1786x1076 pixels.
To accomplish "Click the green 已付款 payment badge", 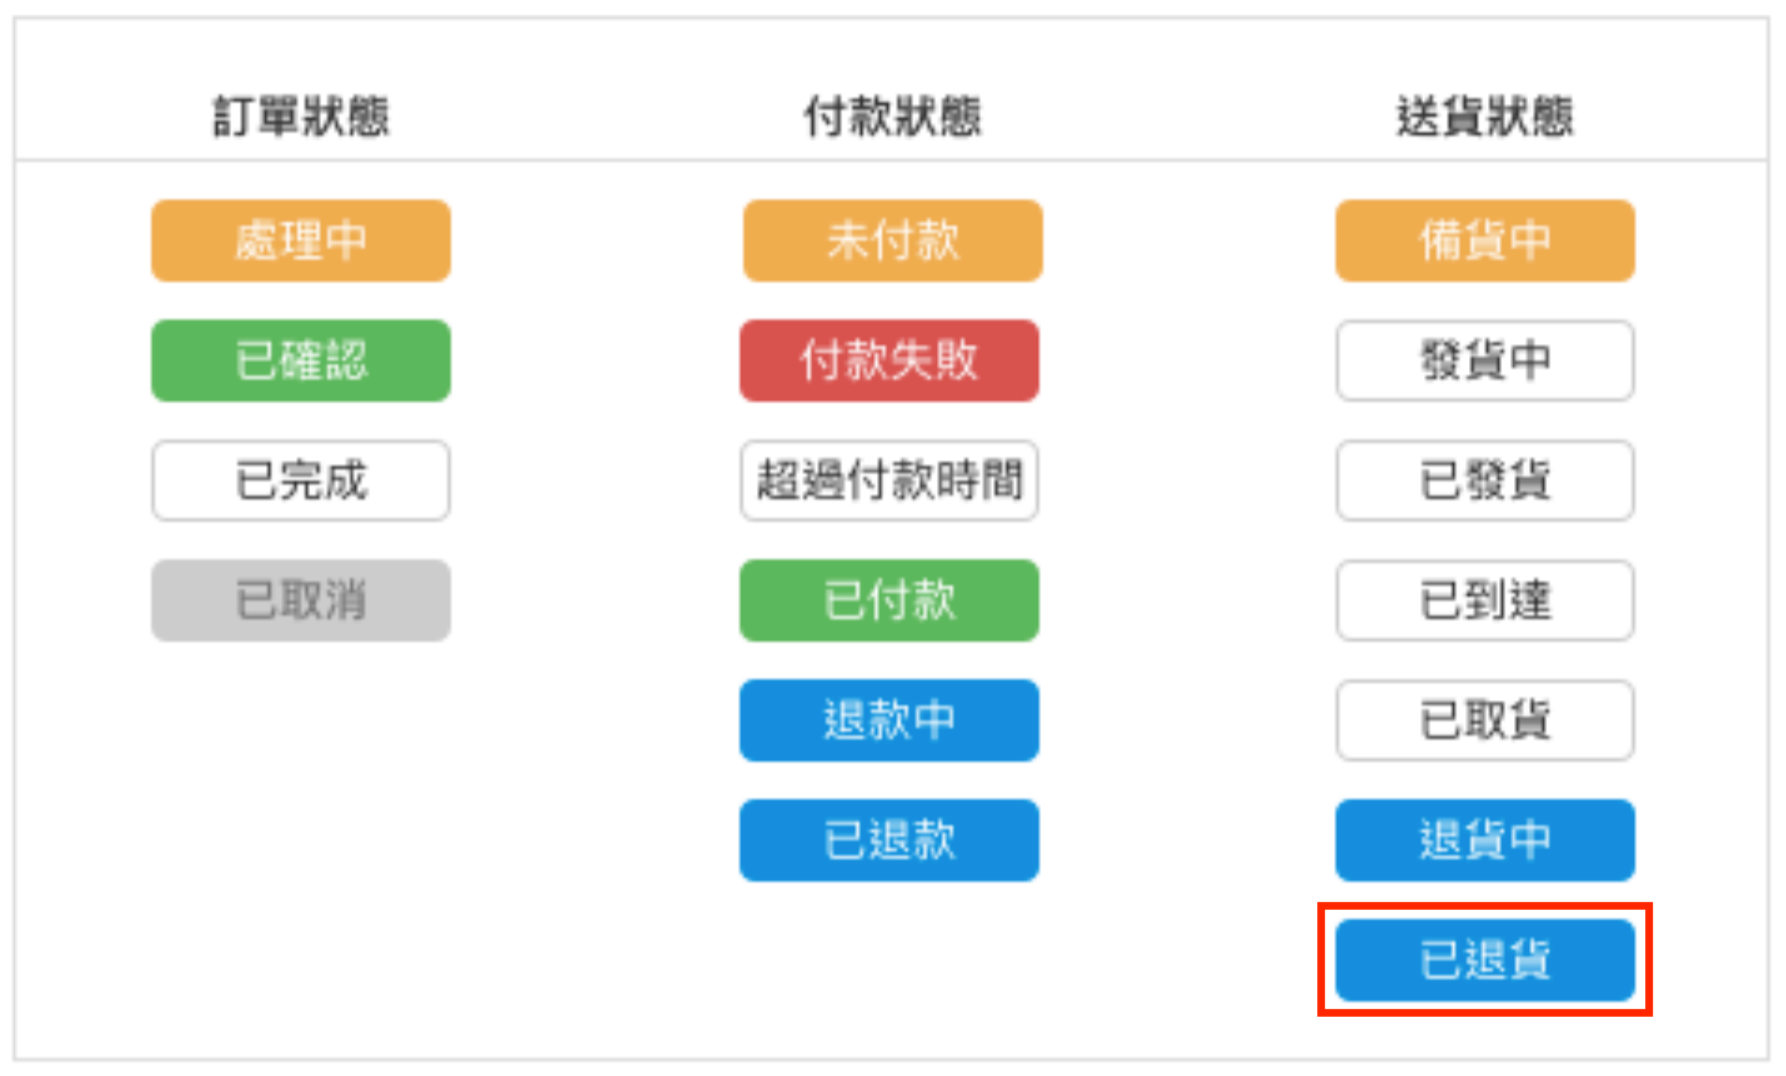I will pos(889,600).
